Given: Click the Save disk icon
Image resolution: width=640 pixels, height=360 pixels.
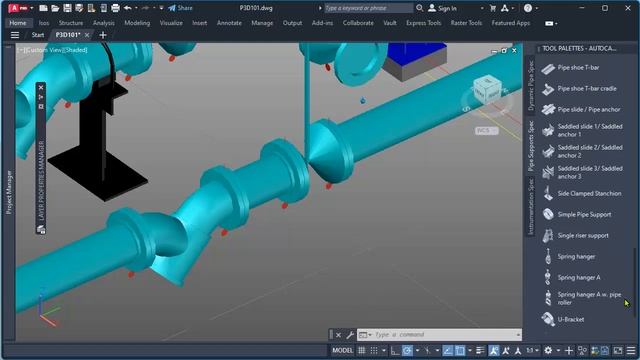Looking at the screenshot, I should pyautogui.click(x=67, y=8).
